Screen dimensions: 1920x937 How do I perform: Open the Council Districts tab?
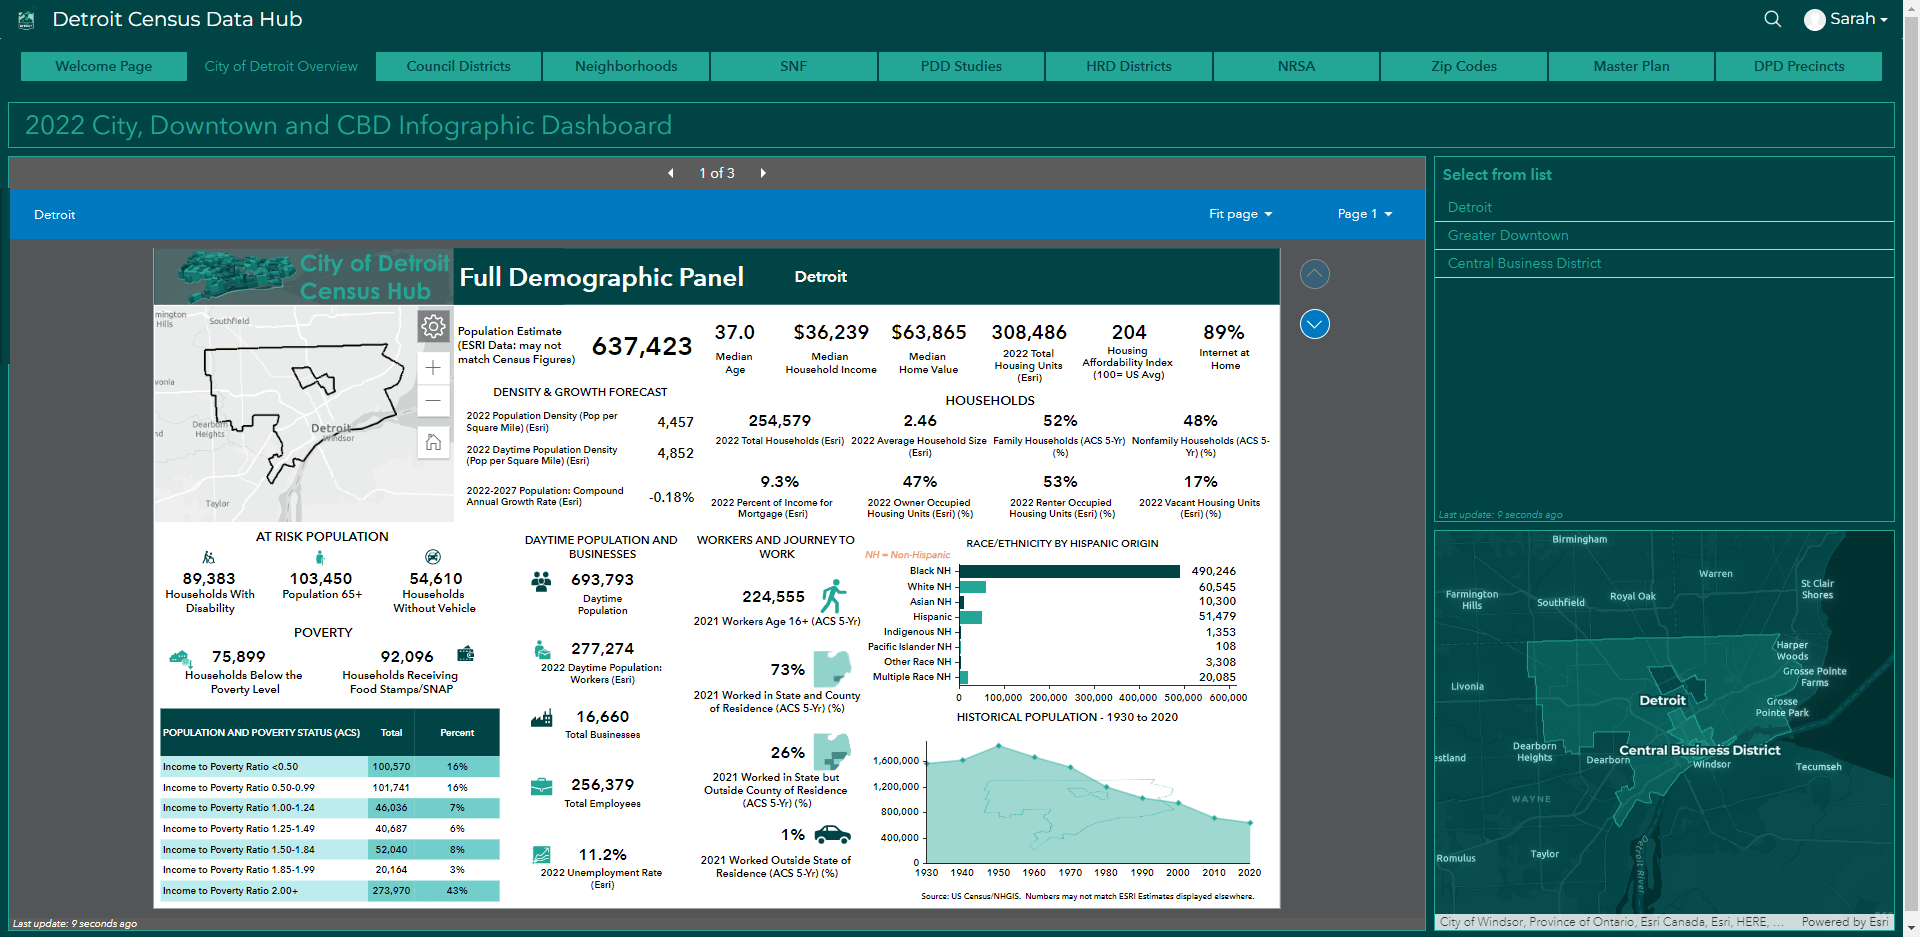pos(458,66)
